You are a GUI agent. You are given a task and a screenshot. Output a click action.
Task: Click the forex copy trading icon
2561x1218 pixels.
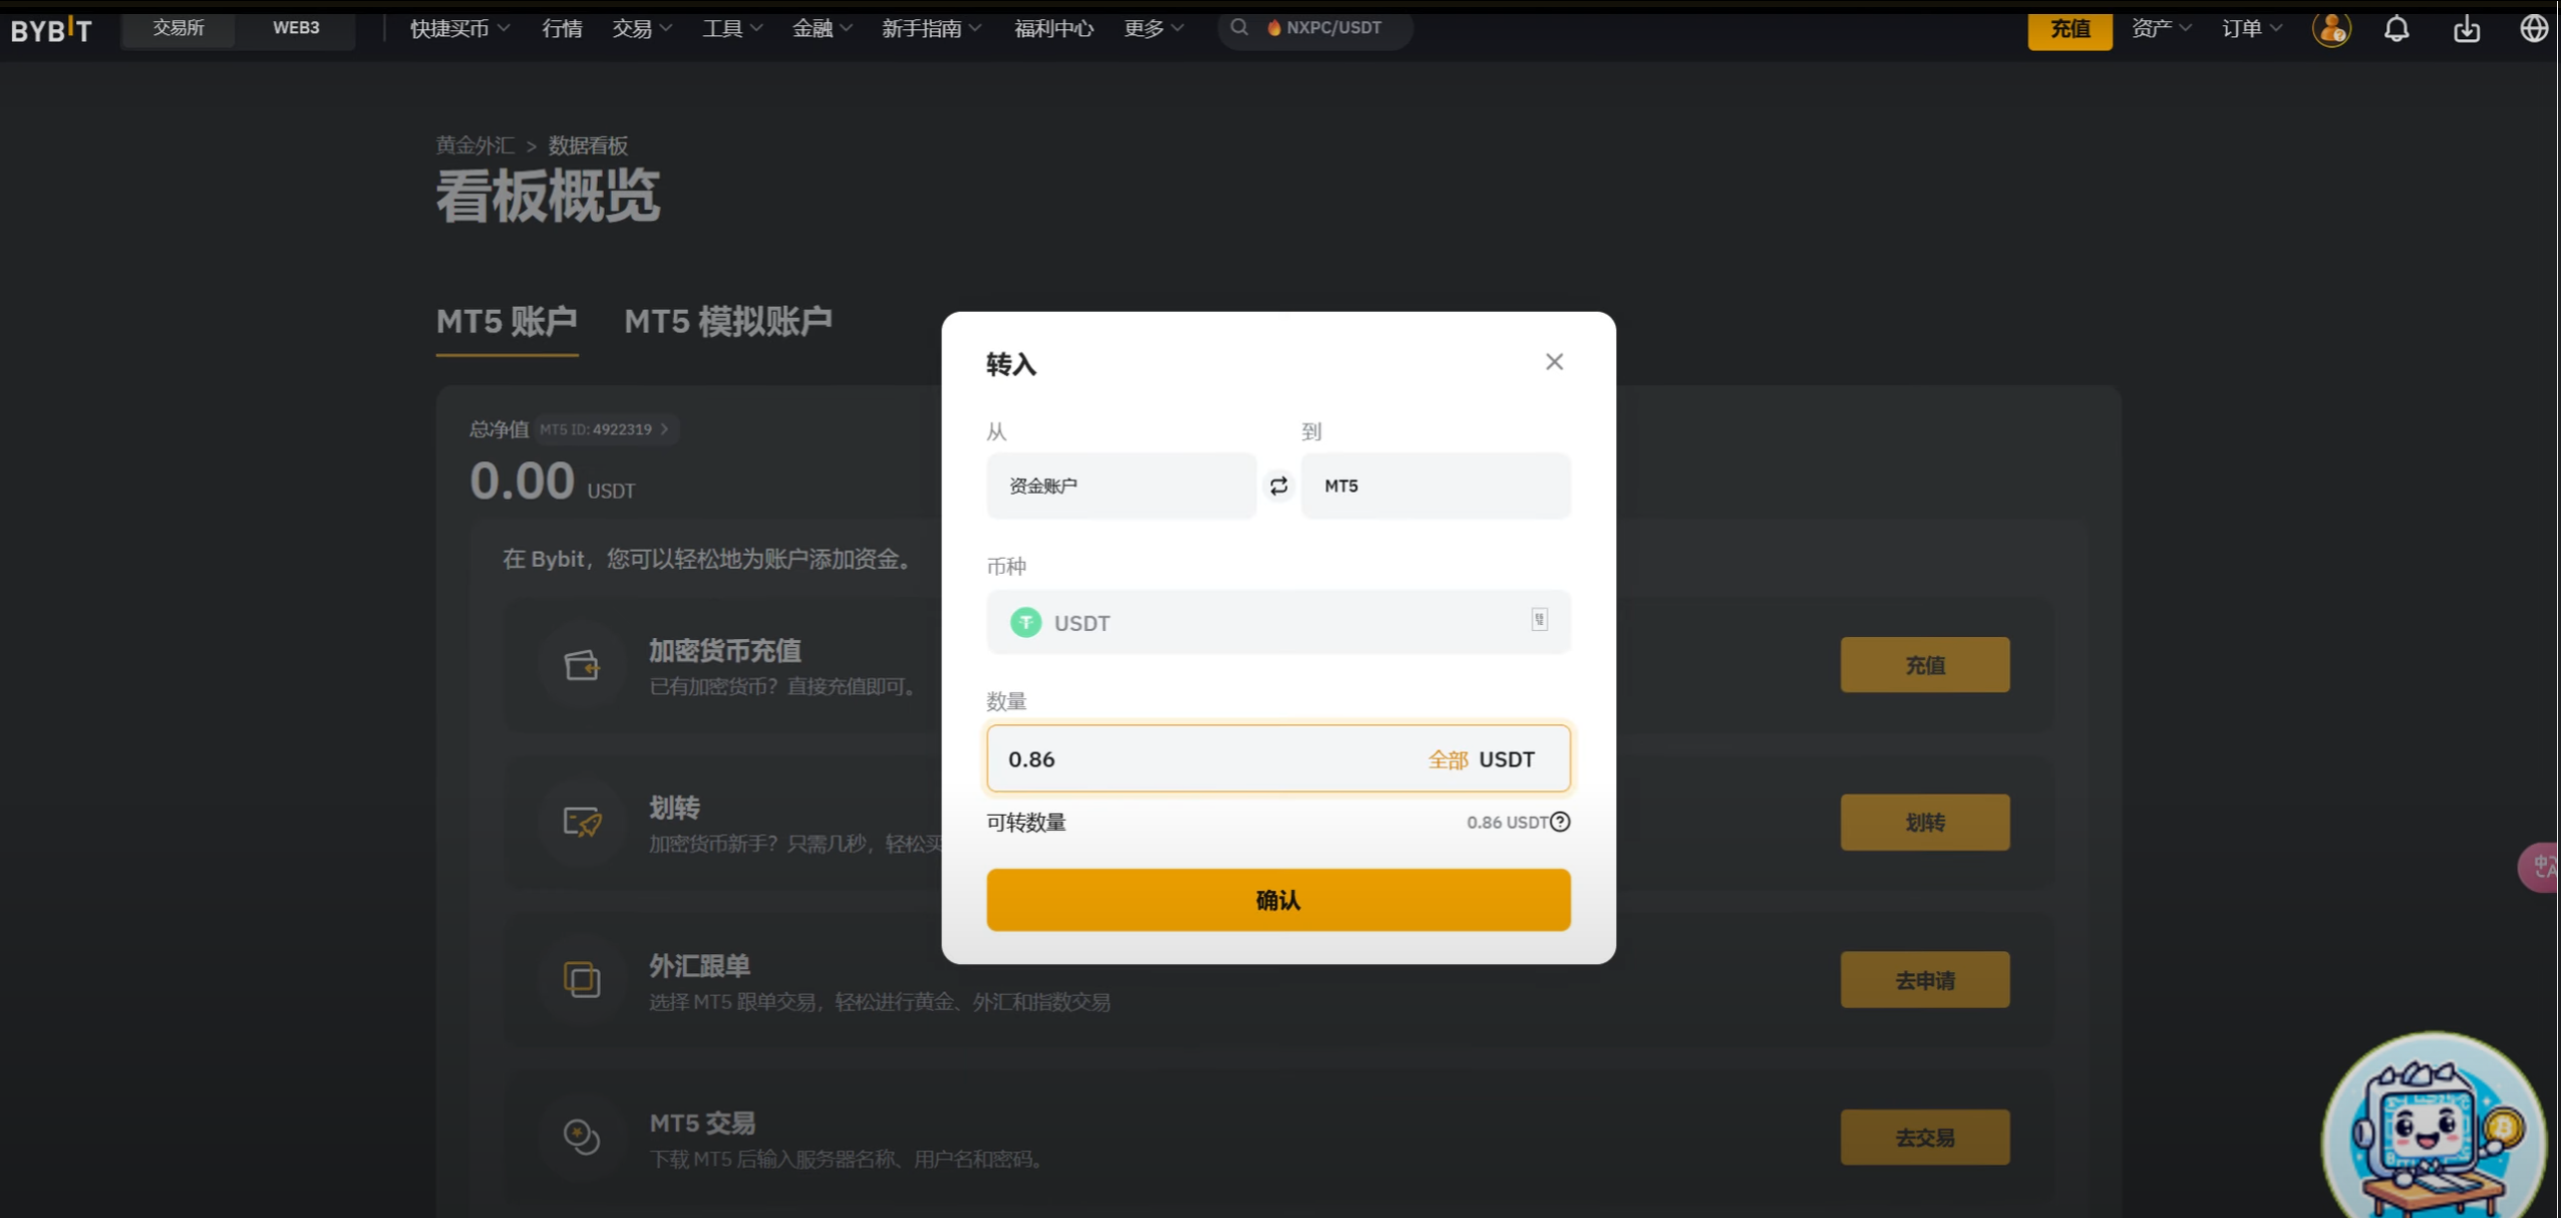click(581, 980)
